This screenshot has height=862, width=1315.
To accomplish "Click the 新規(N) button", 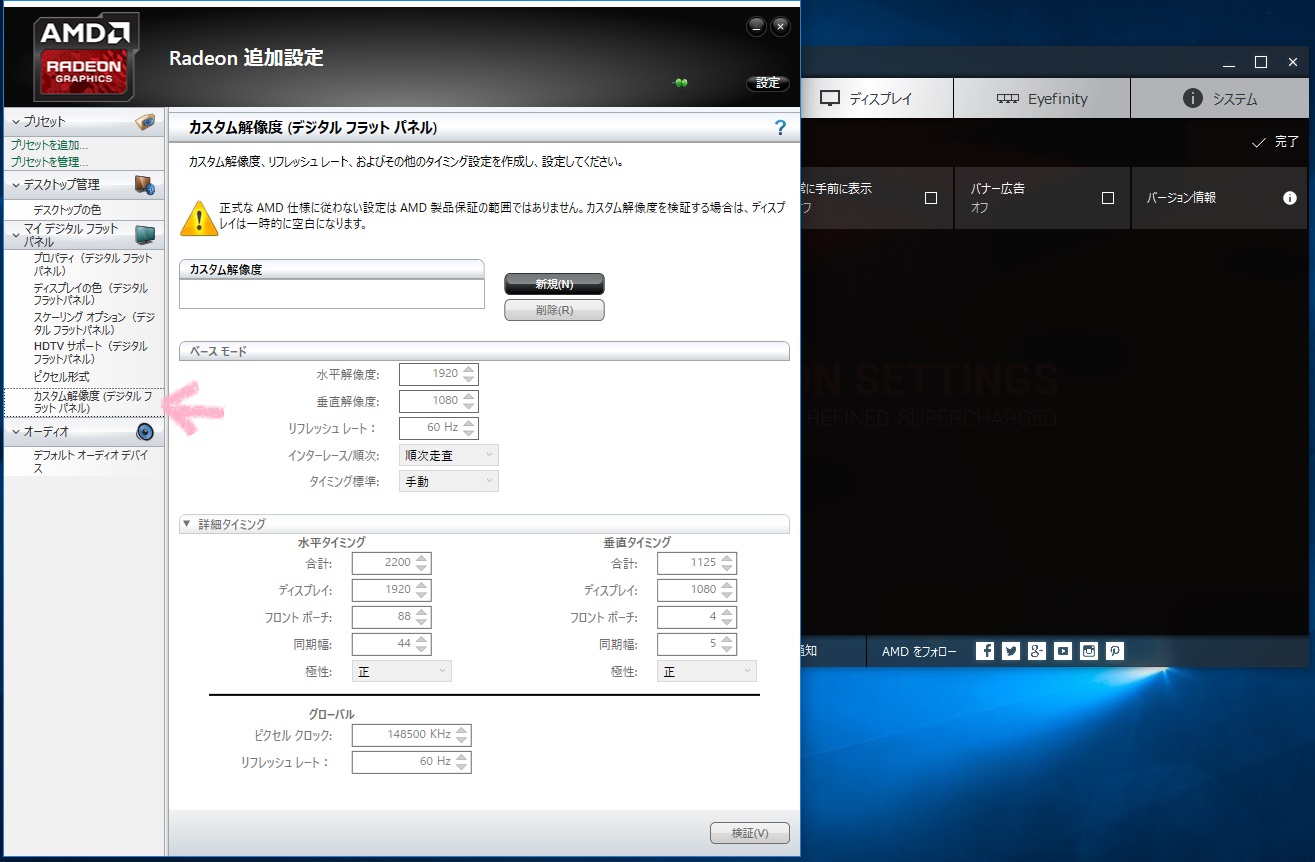I will click(554, 284).
